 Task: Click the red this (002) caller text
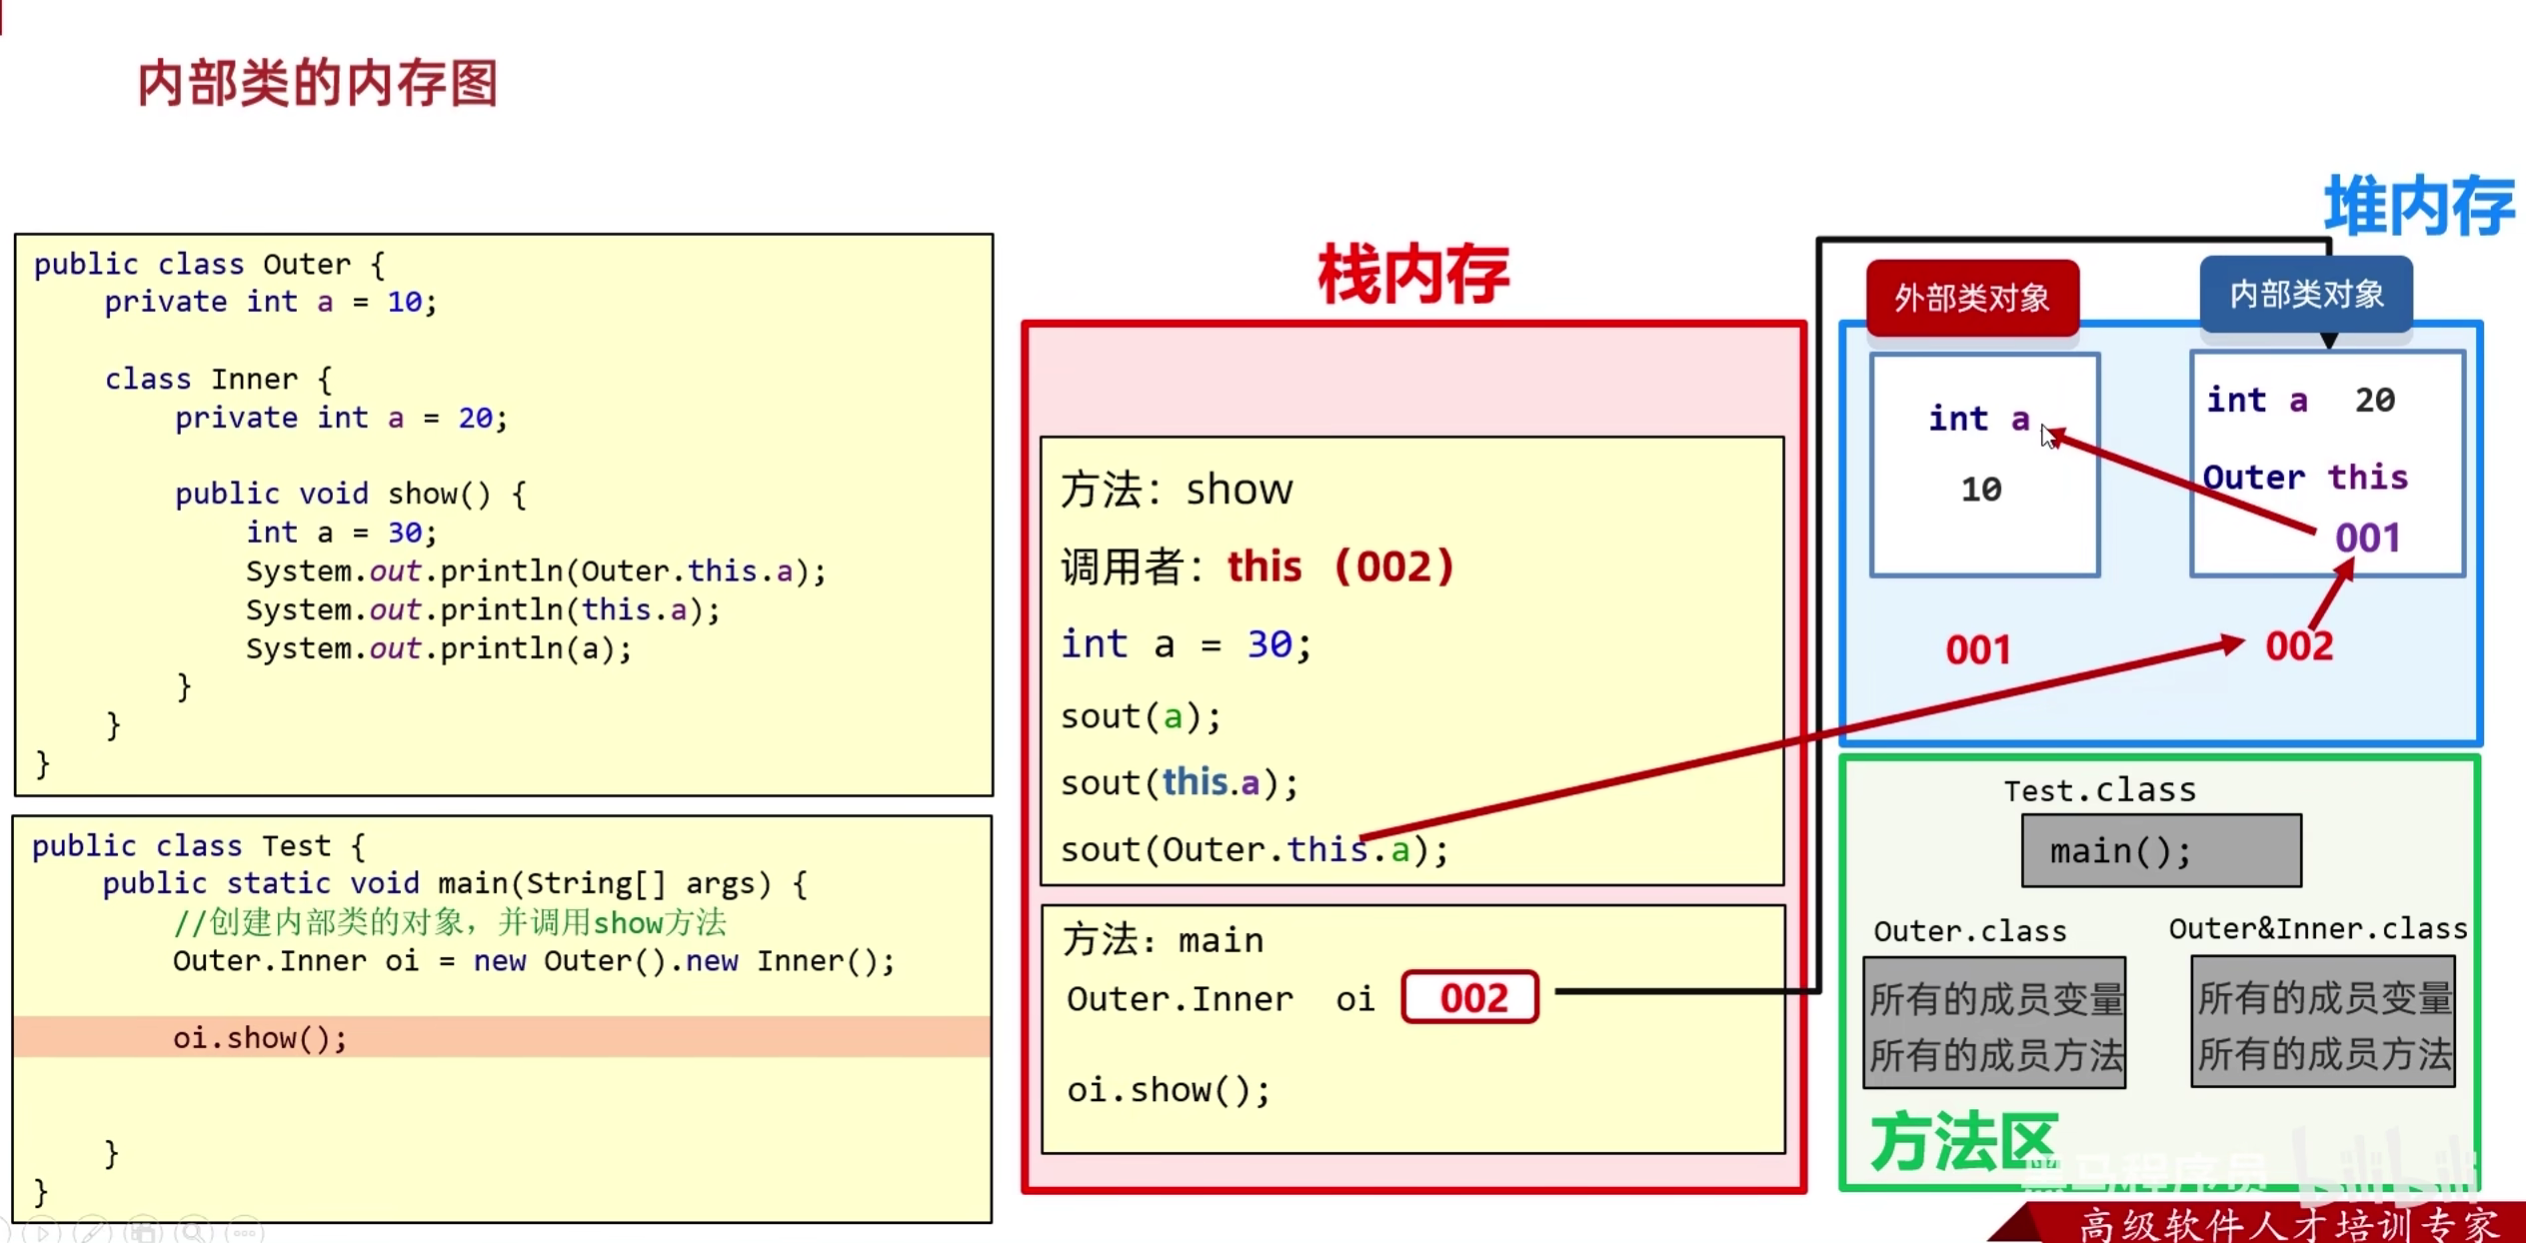pyautogui.click(x=1339, y=567)
